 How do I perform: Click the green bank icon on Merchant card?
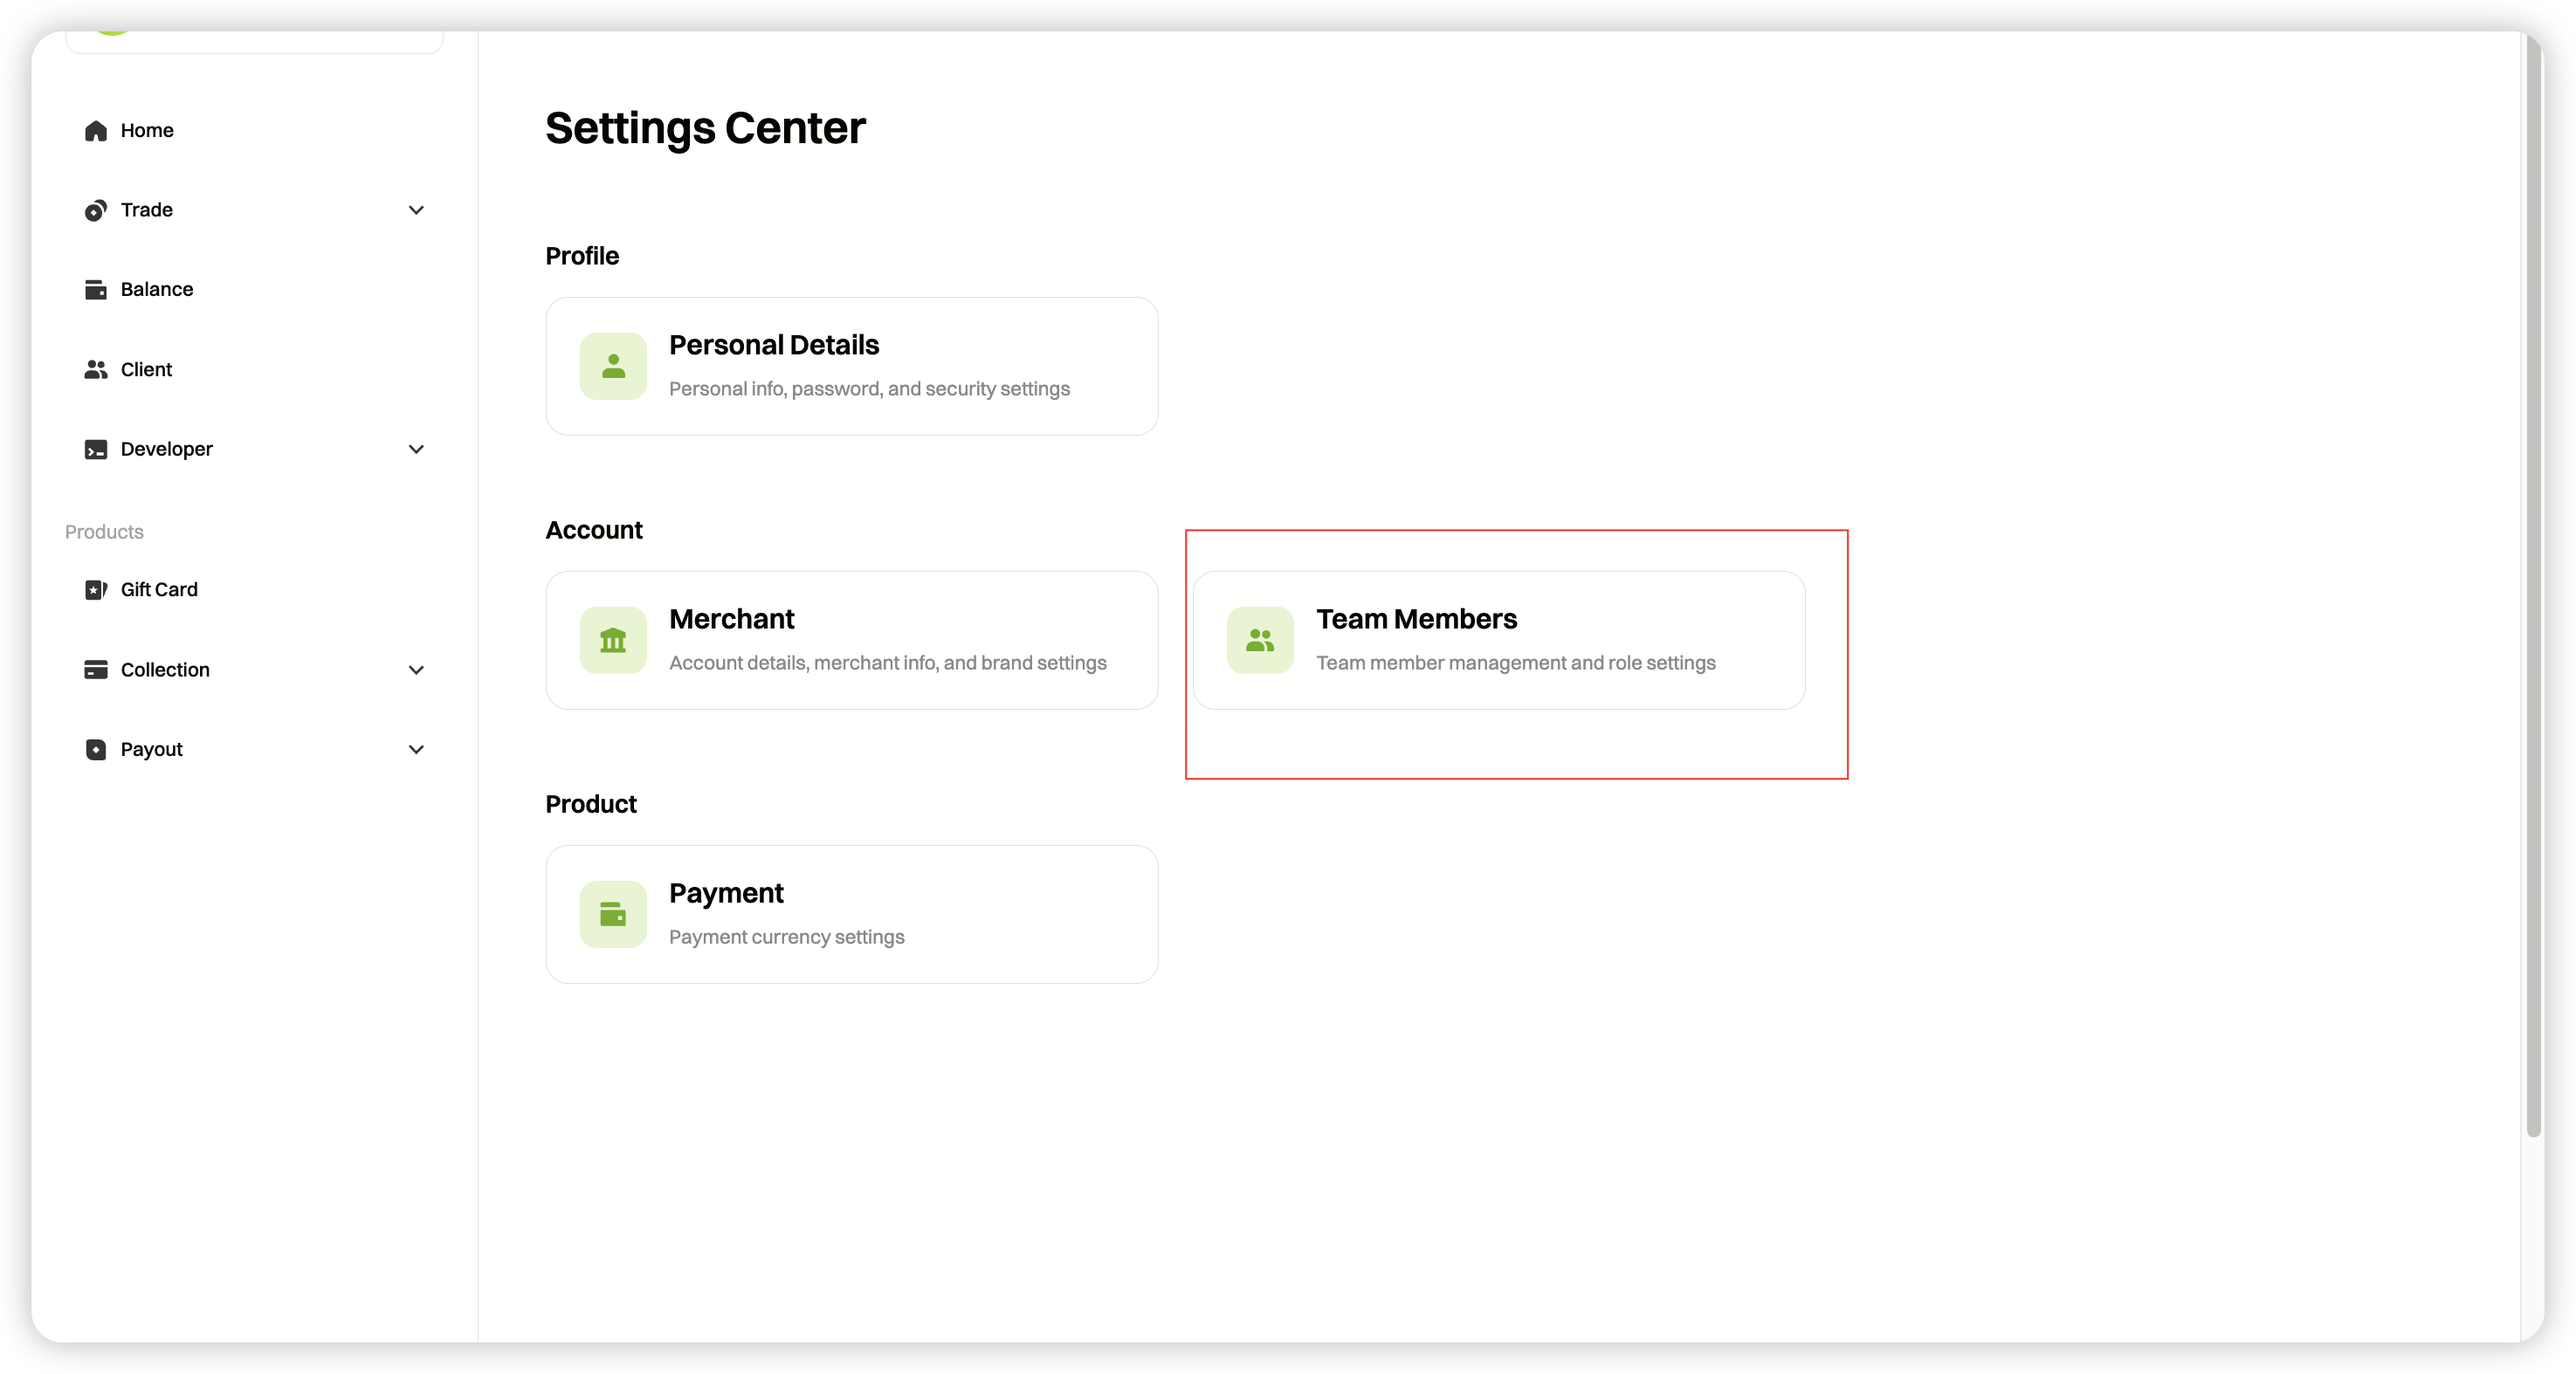coord(613,640)
